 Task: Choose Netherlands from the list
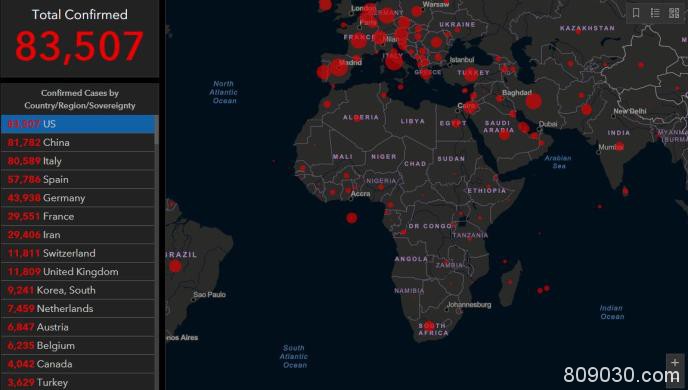[78, 308]
